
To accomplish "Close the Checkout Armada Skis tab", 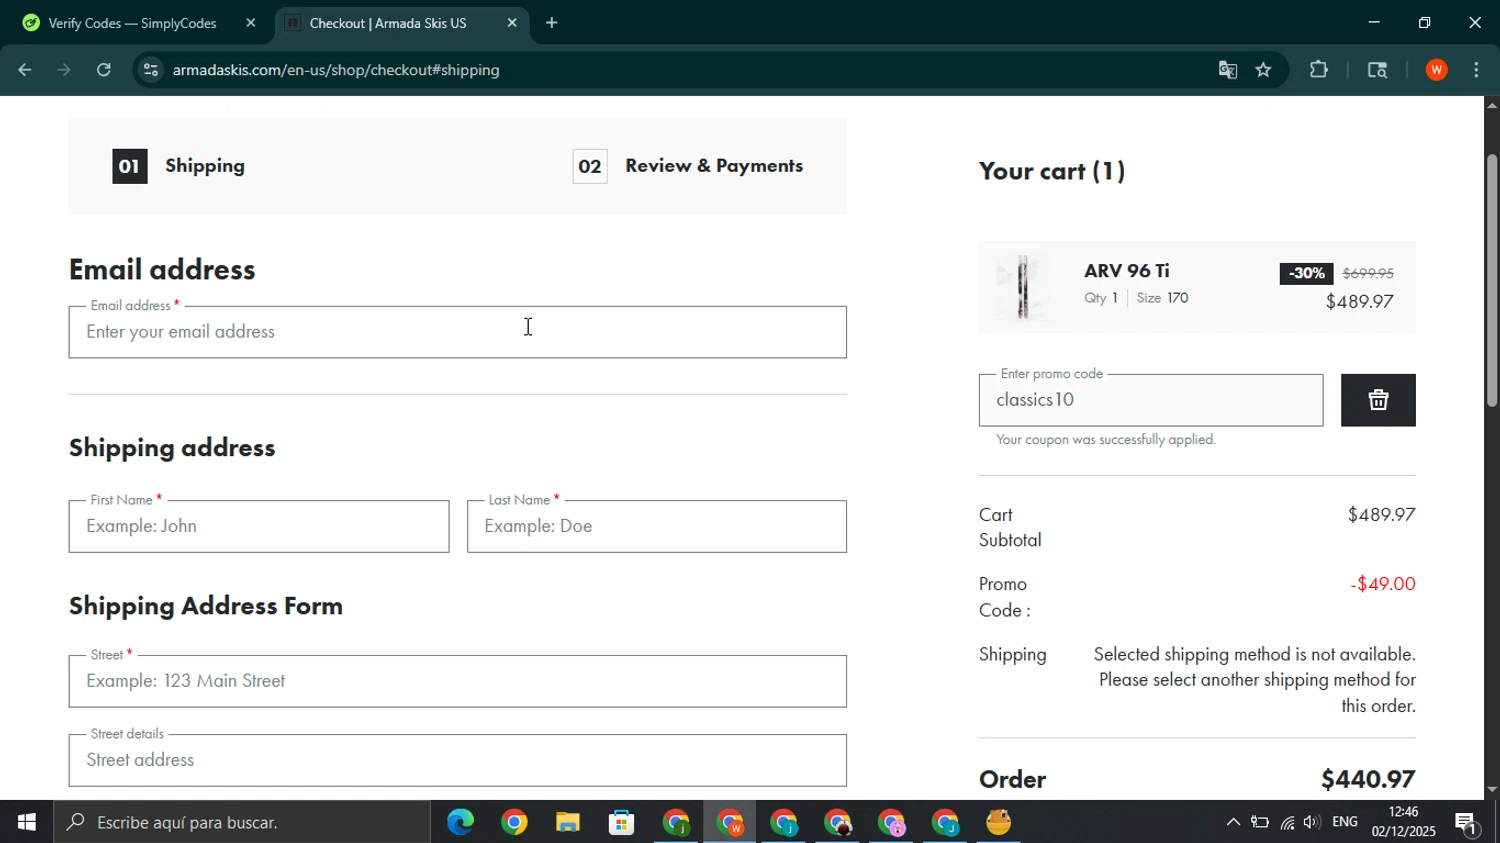I will [x=512, y=23].
